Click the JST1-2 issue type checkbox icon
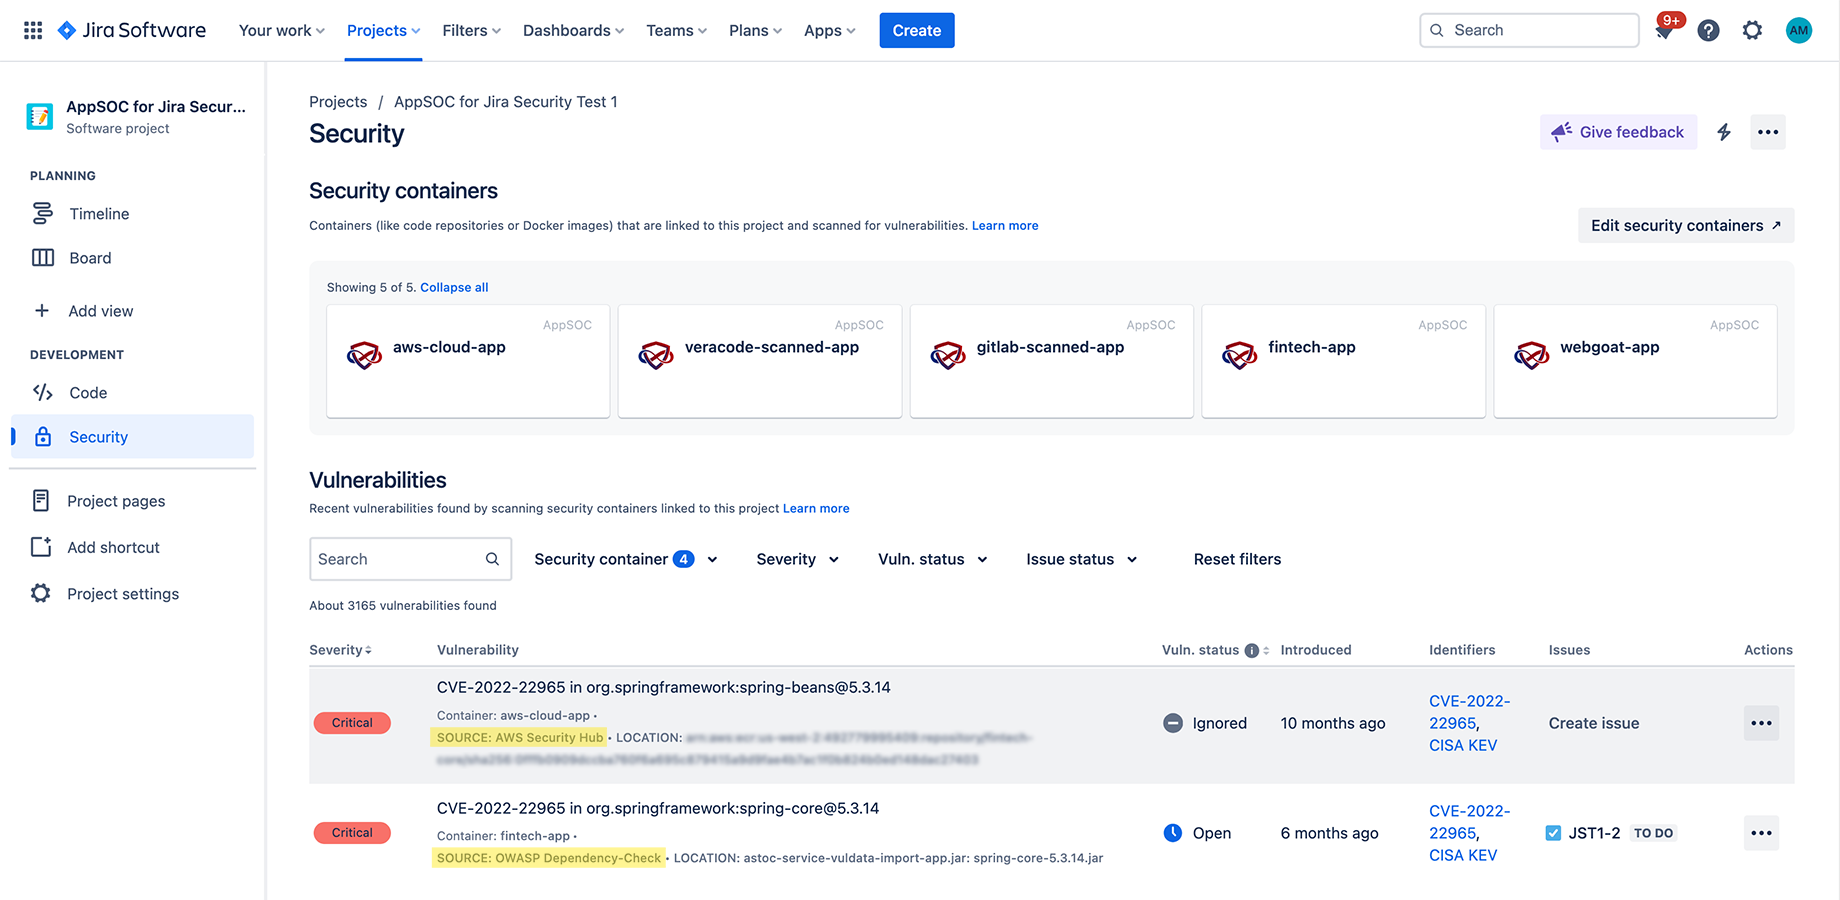The image size is (1840, 900). (x=1553, y=833)
